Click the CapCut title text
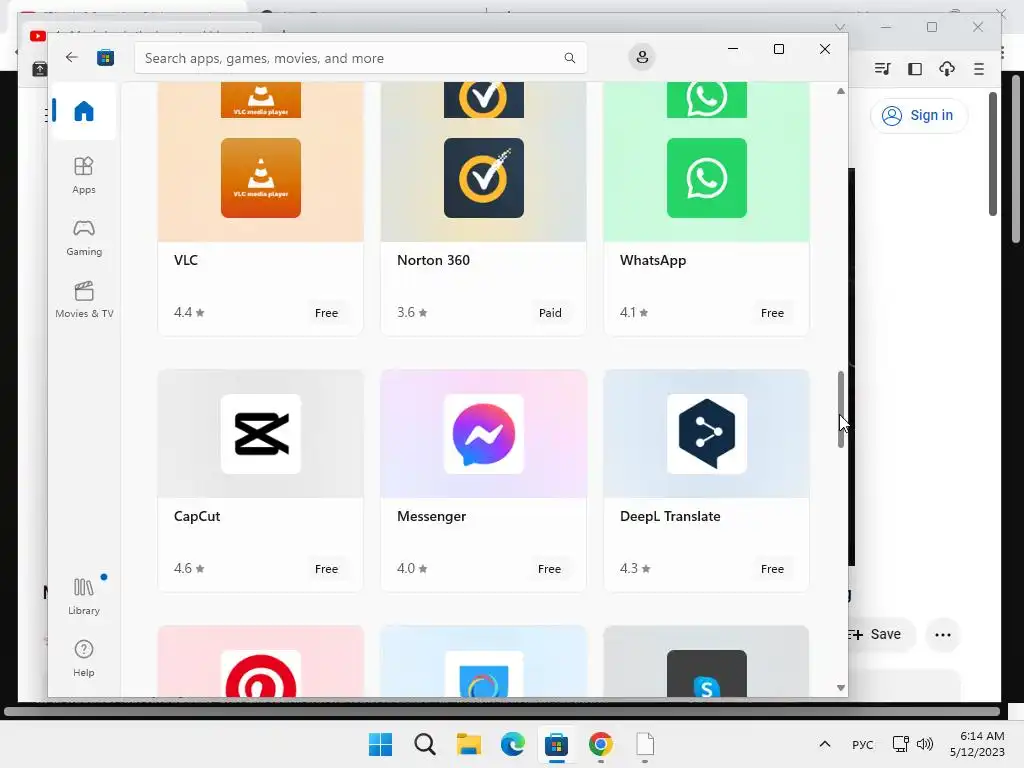 click(x=197, y=516)
